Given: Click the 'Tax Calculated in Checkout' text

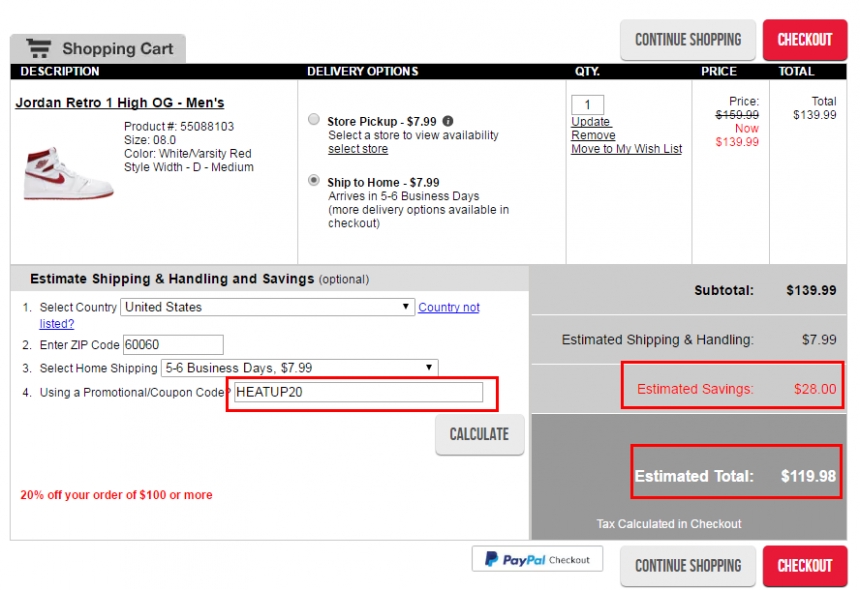Looking at the screenshot, I should 669,524.
